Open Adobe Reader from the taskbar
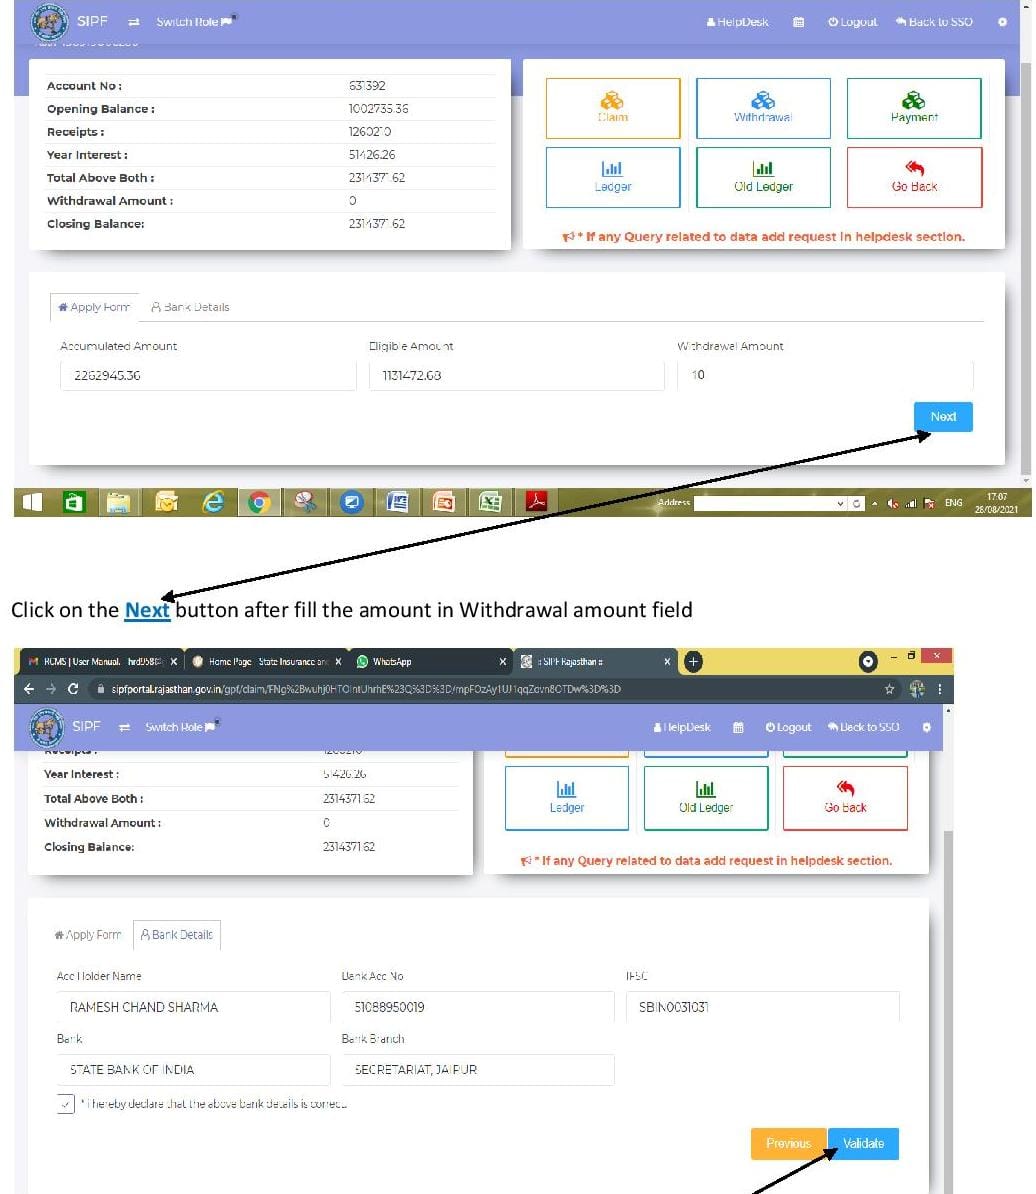Screen dimensions: 1036x1194 pos(537,502)
